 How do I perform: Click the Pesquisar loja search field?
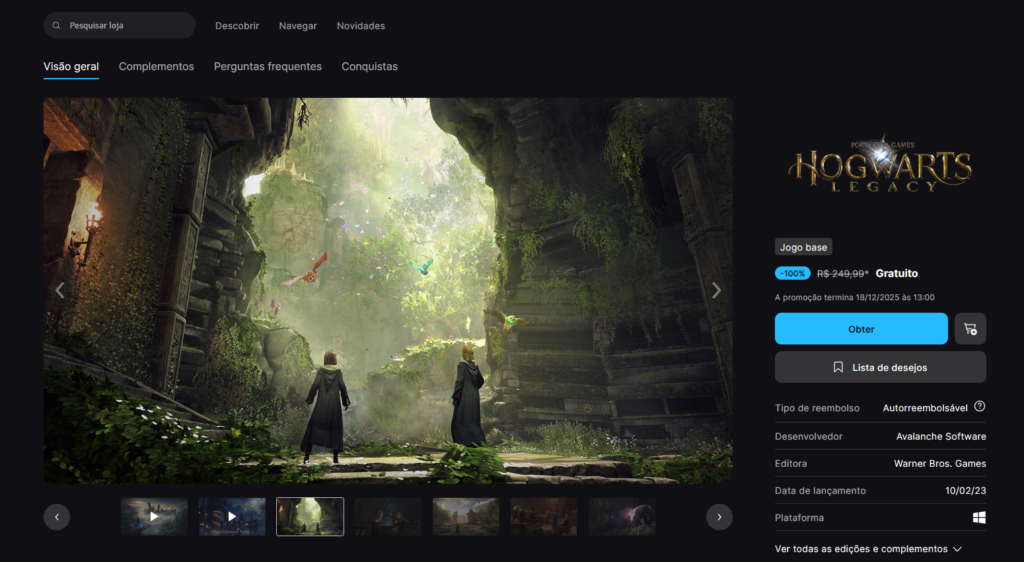(x=120, y=25)
